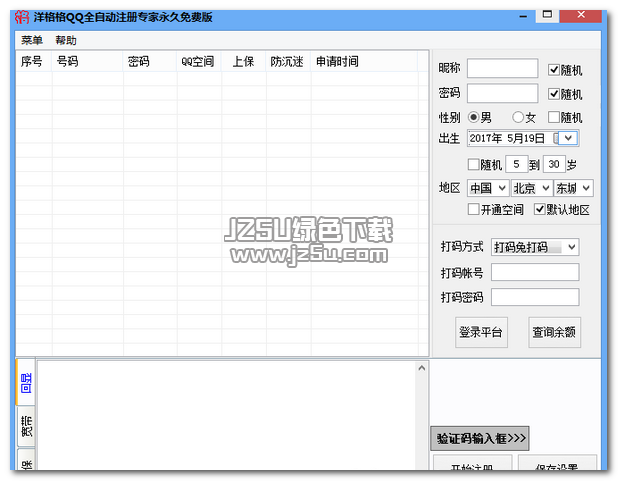Close the application window
The width and height of the screenshot is (618, 481).
581,15
